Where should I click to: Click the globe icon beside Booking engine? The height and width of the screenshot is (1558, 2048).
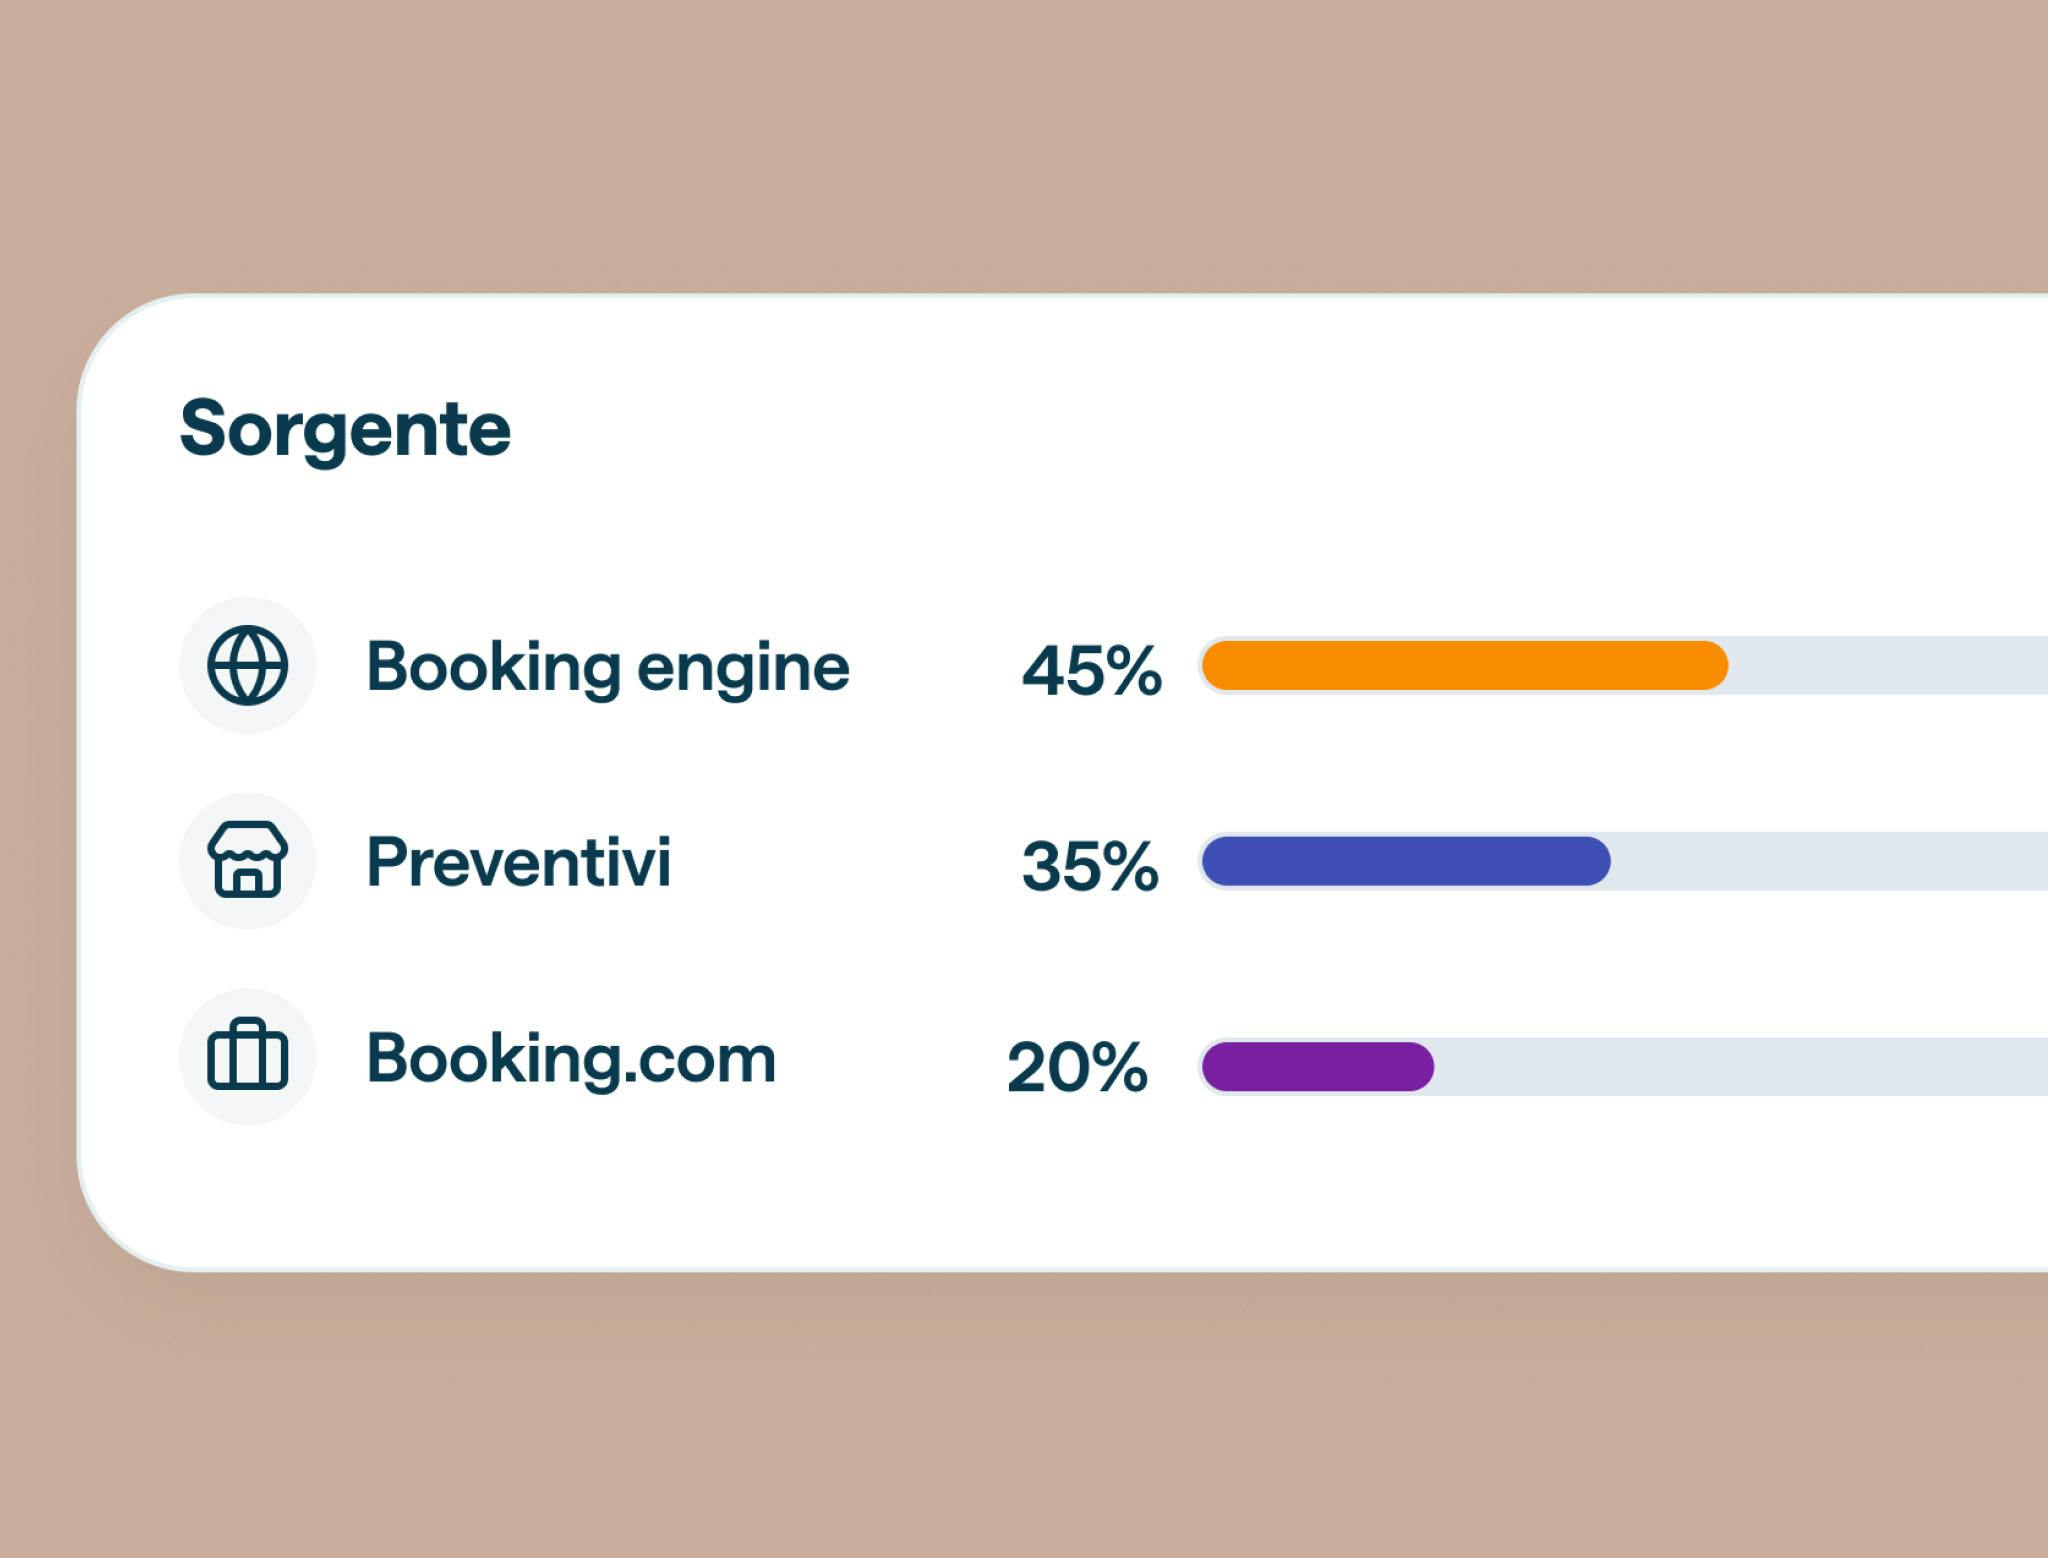point(247,666)
